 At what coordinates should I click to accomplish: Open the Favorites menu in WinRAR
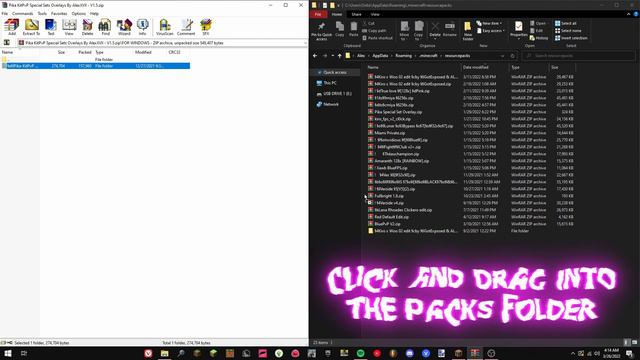[59, 13]
